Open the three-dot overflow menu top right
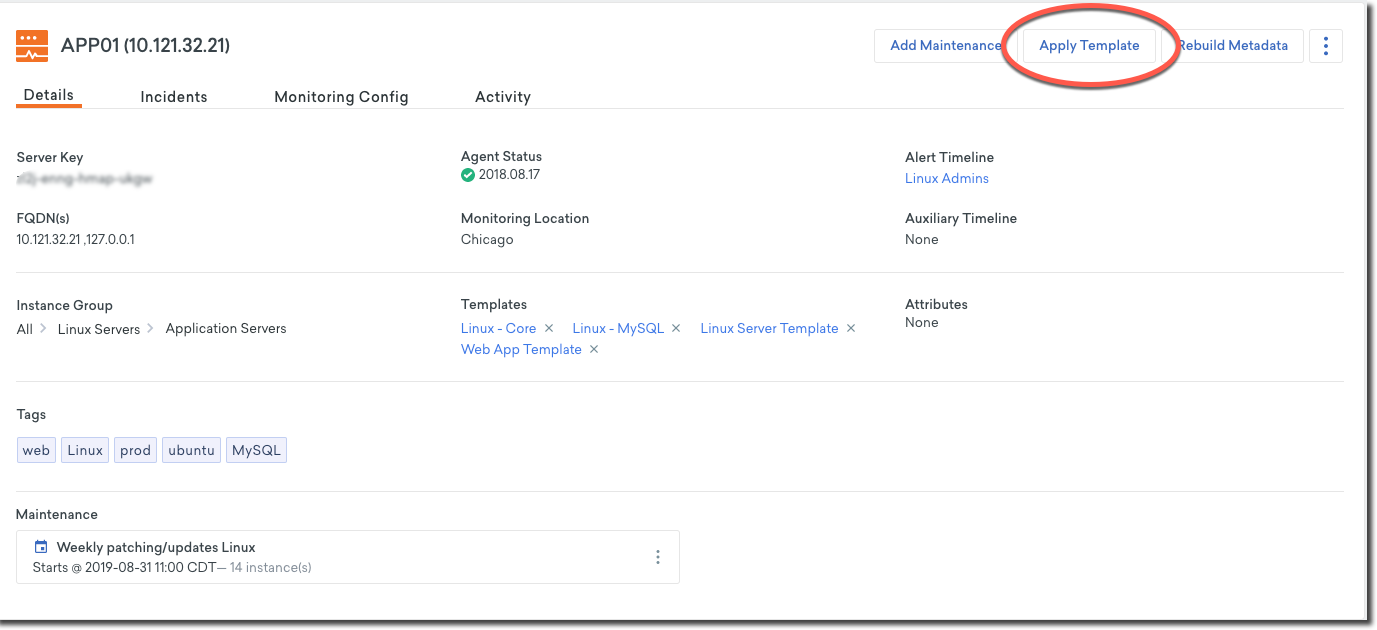Image resolution: width=1377 pixels, height=630 pixels. 1325,45
